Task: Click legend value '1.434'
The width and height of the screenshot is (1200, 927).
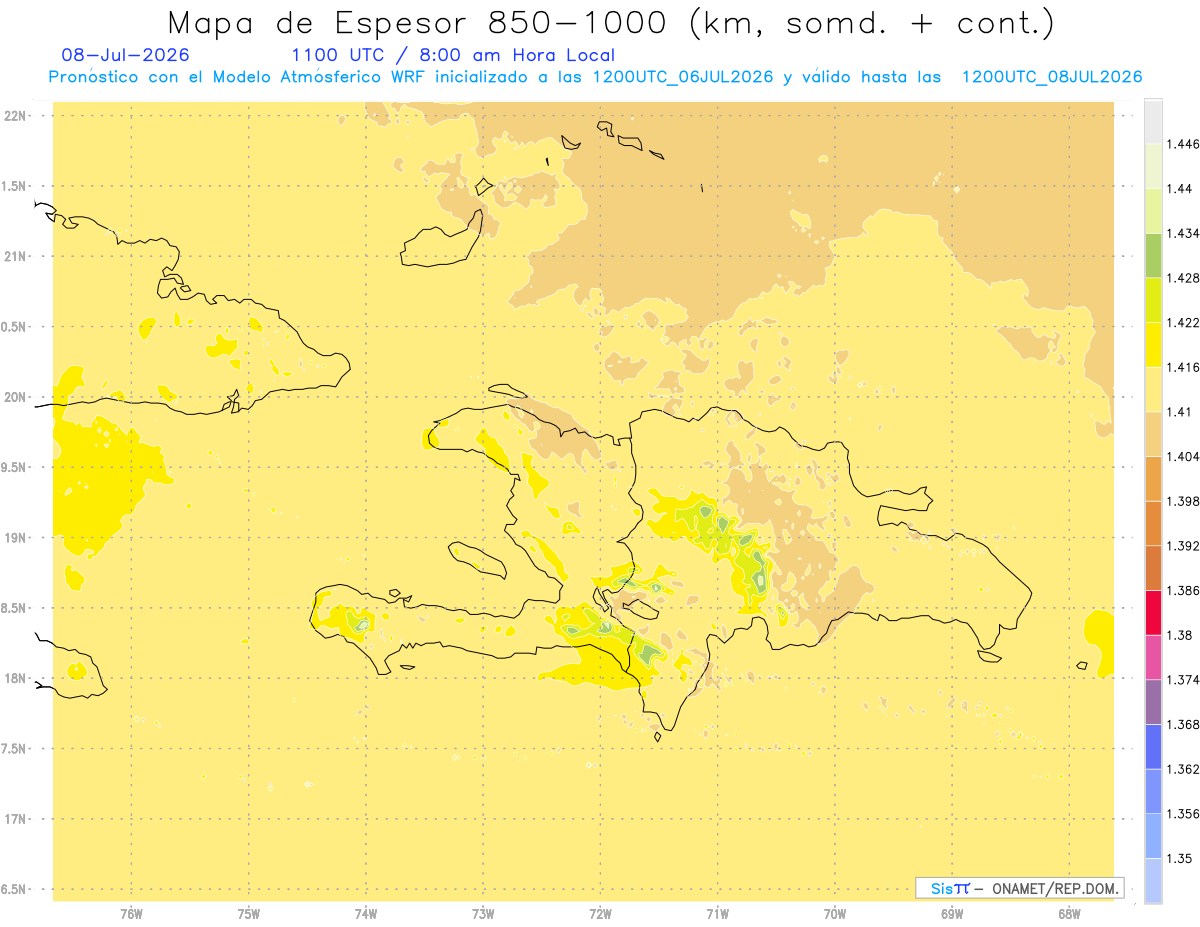Action: click(x=1182, y=233)
